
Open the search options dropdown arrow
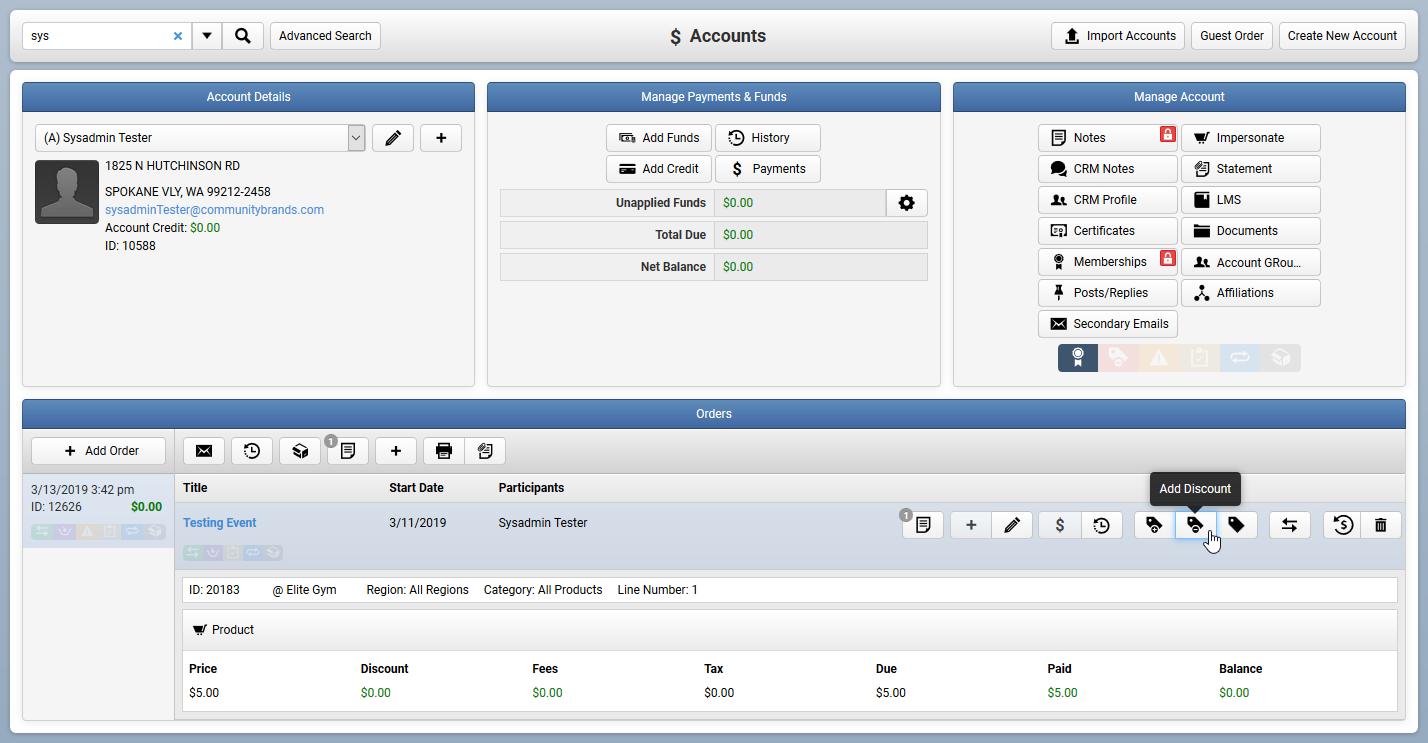pos(207,36)
